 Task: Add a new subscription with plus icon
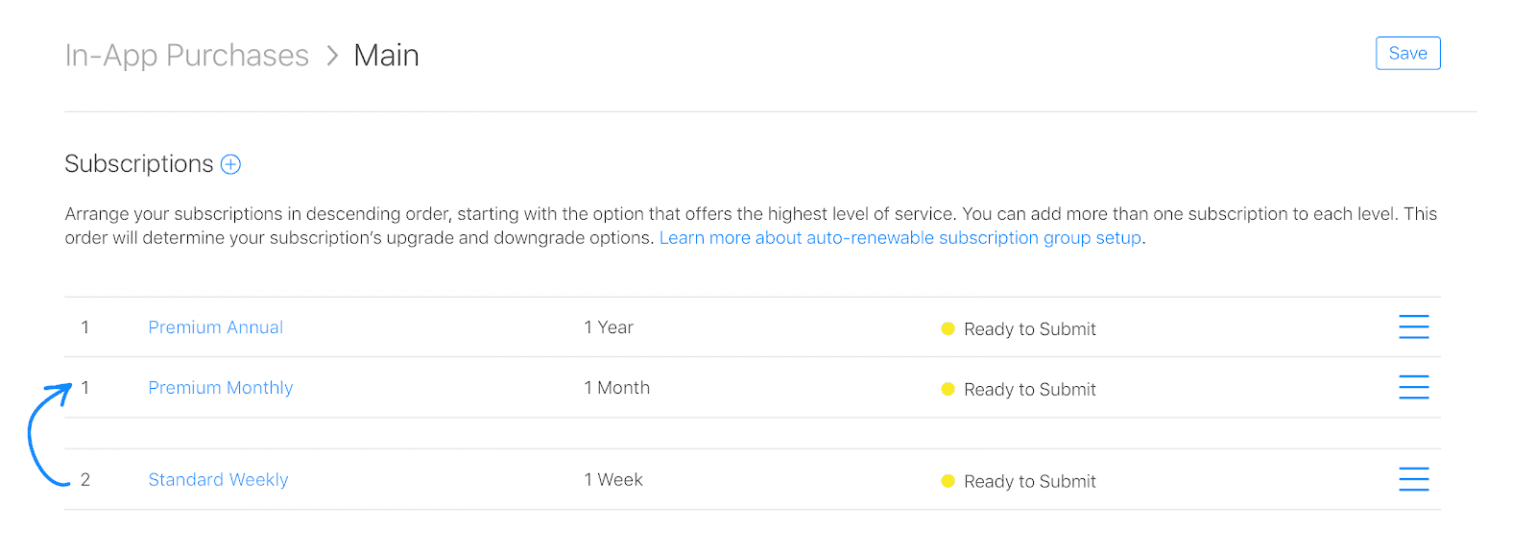[x=231, y=164]
